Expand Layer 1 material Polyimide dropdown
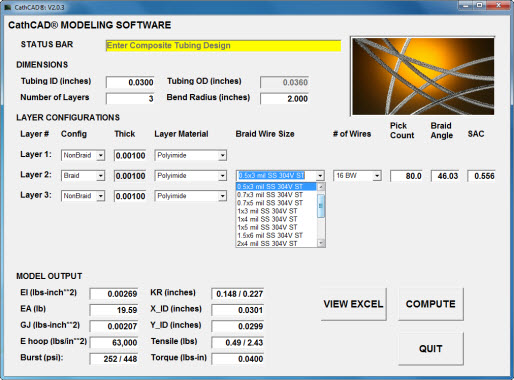Viewport: 514px width, 380px height. [x=222, y=155]
